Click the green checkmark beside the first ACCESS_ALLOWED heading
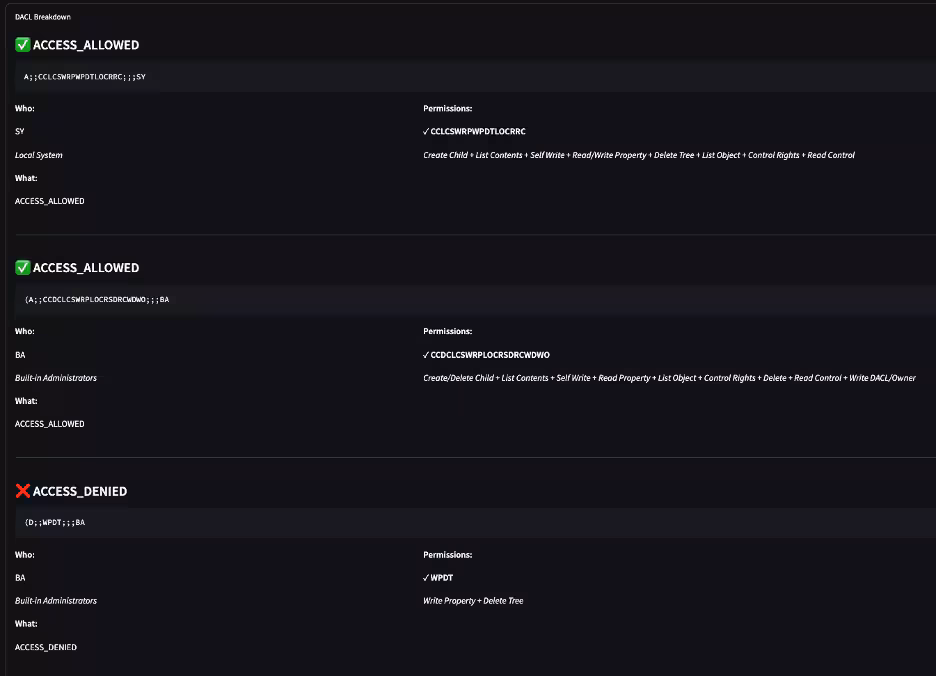 [x=23, y=45]
